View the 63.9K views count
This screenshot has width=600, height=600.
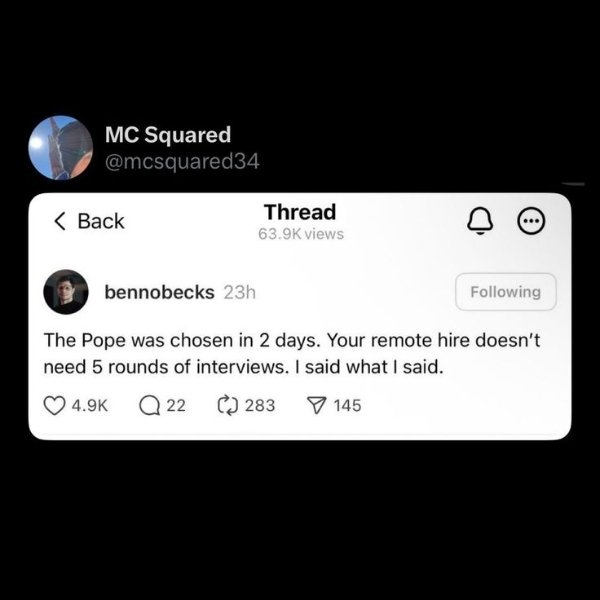pos(300,234)
